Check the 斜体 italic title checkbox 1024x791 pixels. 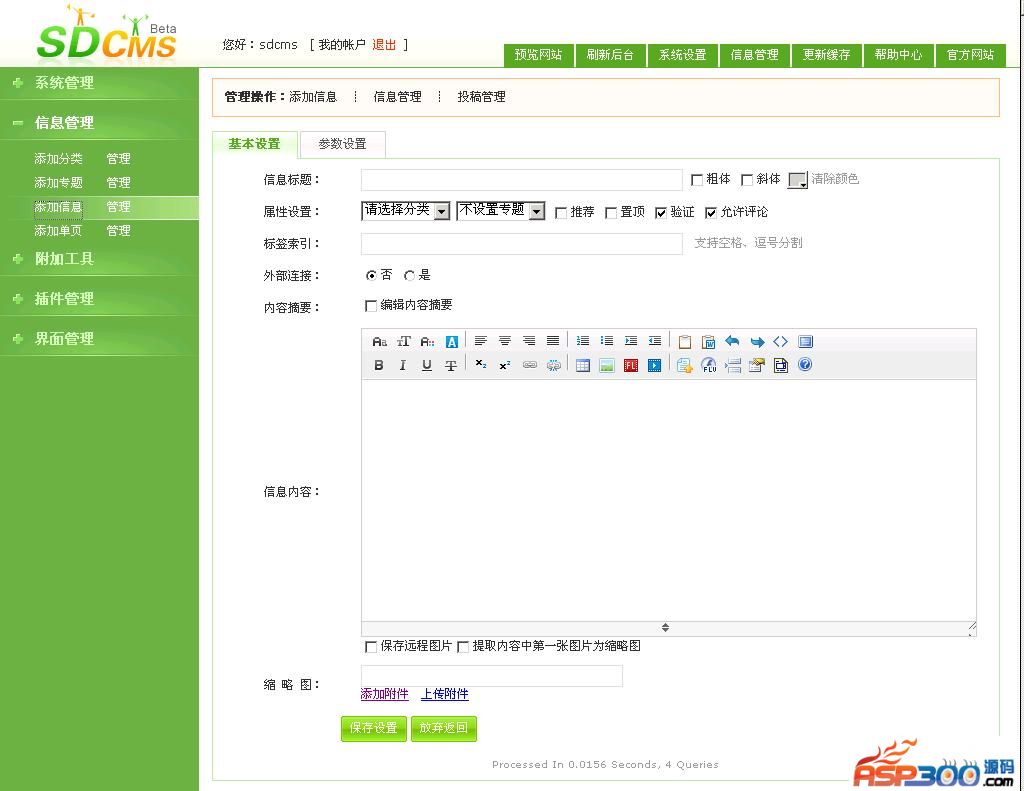click(747, 180)
